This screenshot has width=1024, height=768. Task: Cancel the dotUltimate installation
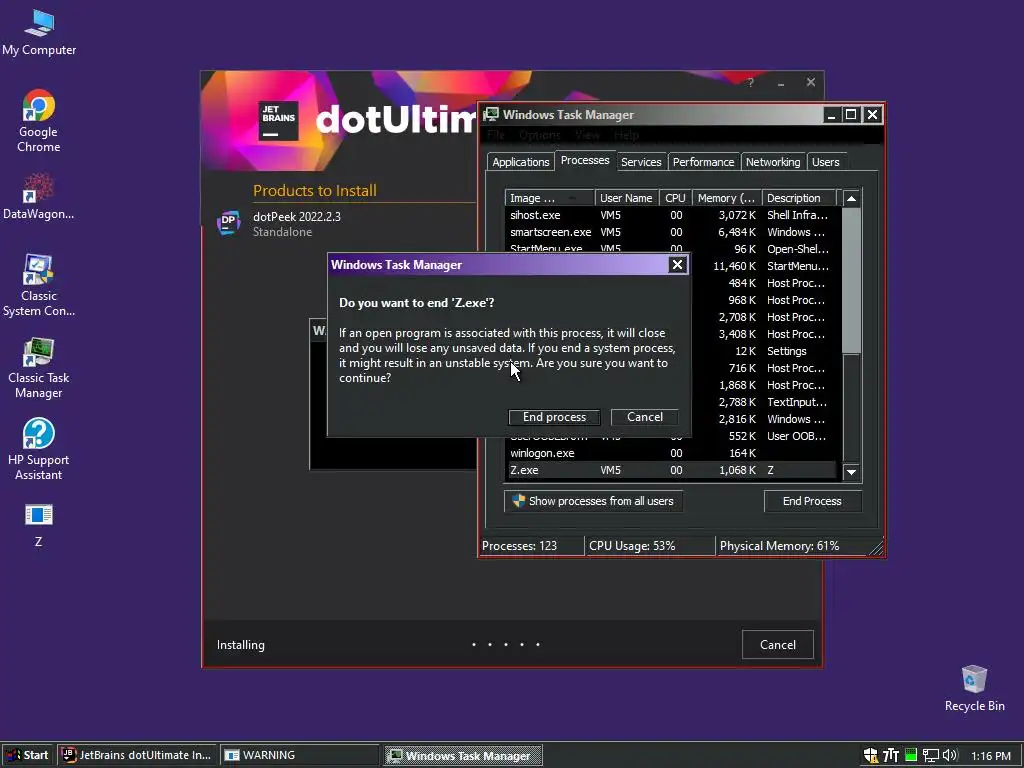pos(778,645)
